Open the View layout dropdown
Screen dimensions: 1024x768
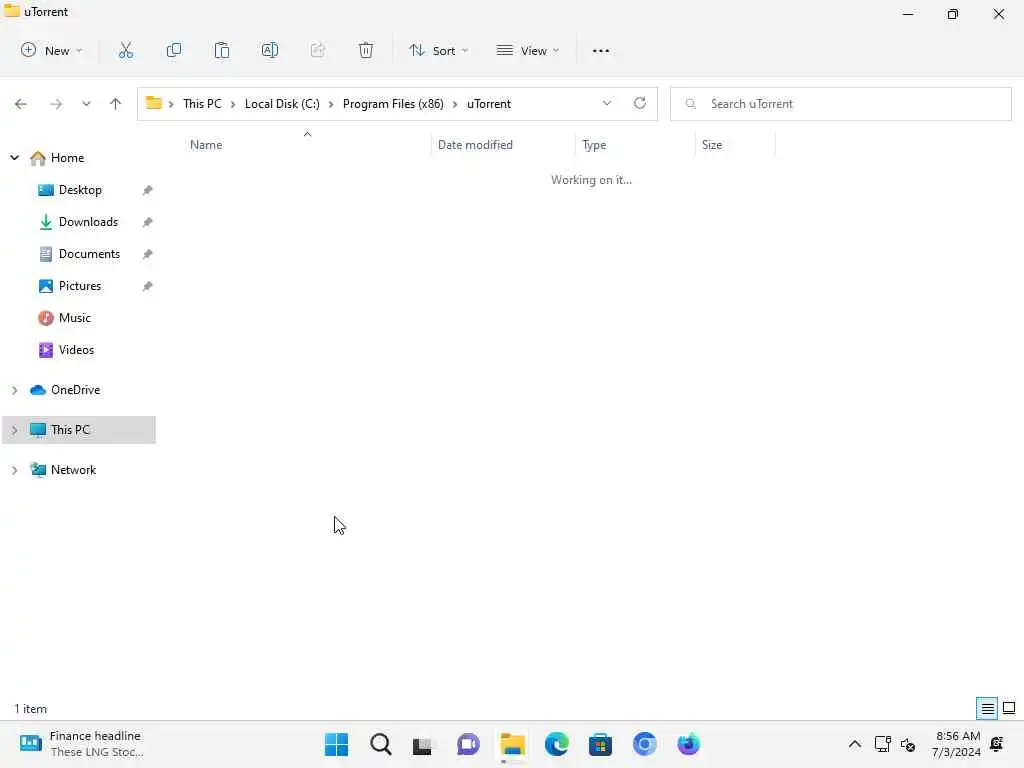pos(528,50)
